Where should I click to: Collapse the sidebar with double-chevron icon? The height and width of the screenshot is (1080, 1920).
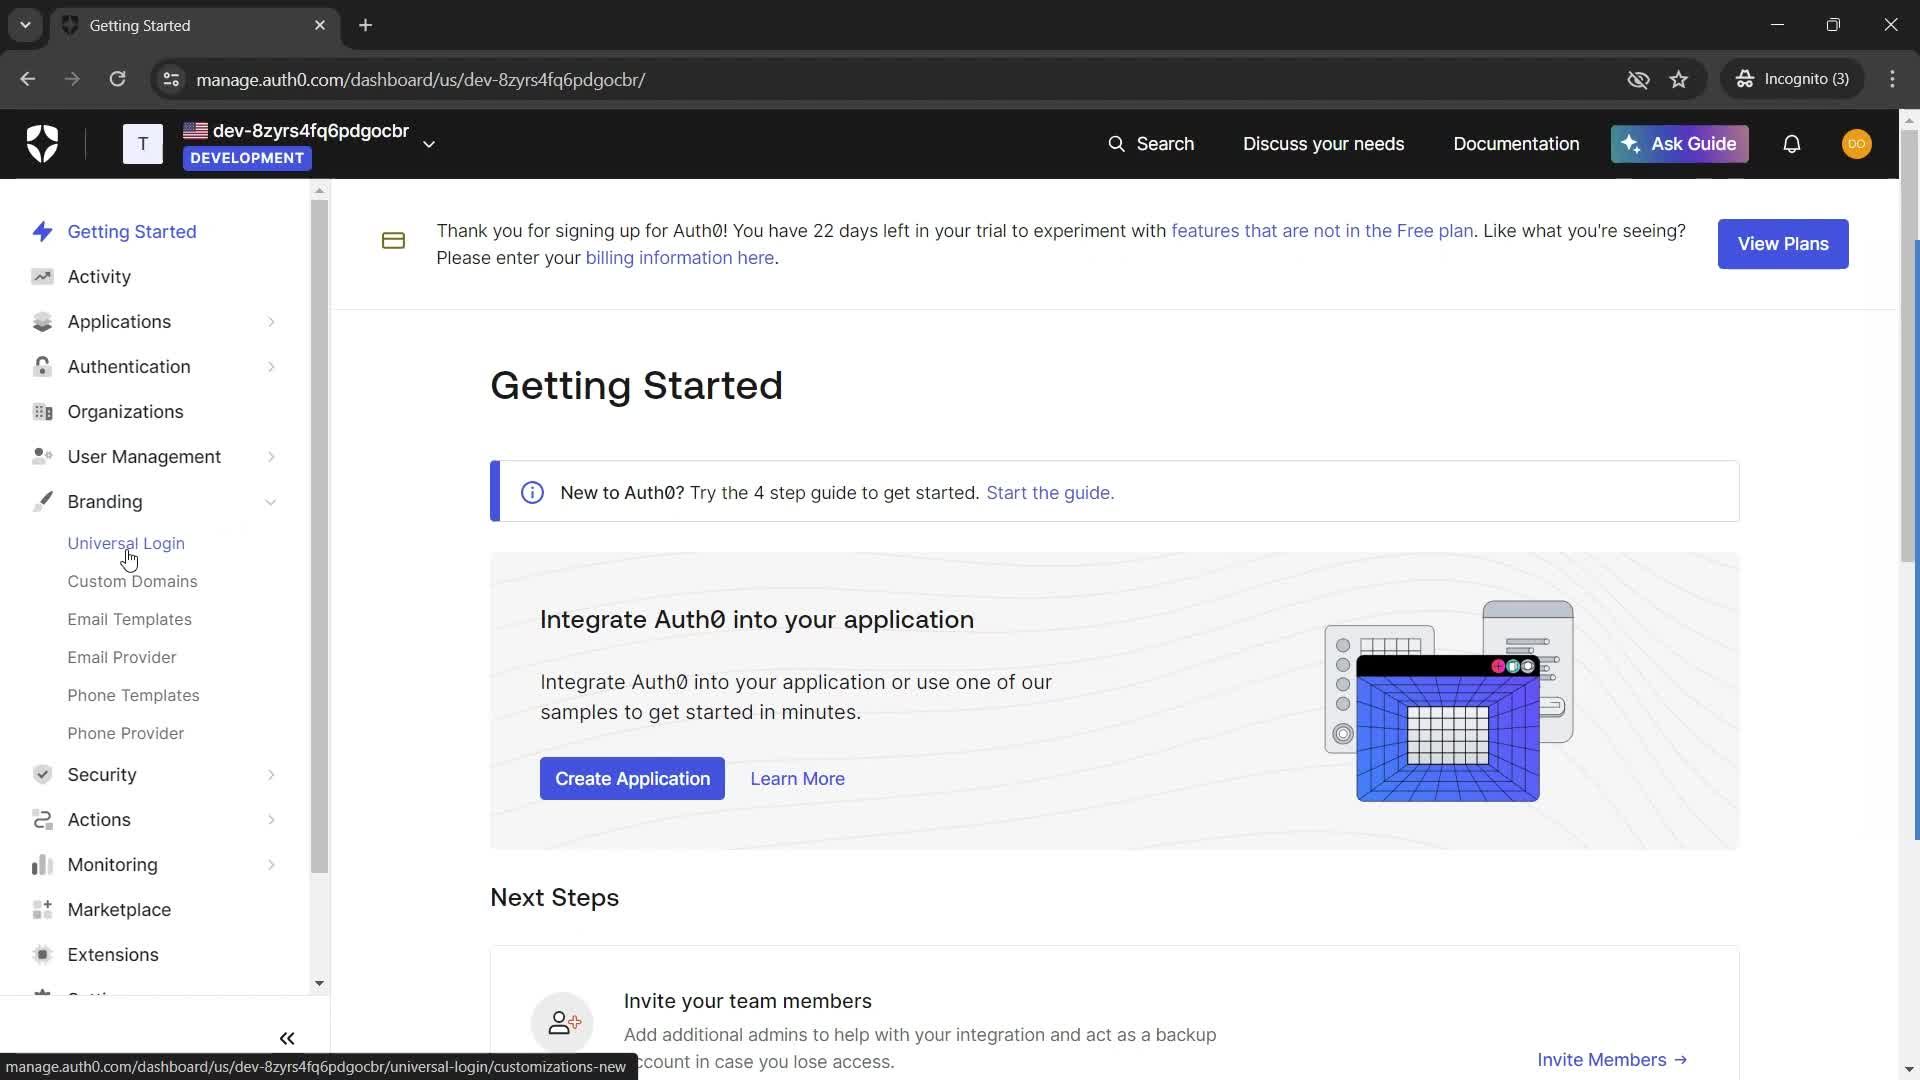tap(287, 1039)
